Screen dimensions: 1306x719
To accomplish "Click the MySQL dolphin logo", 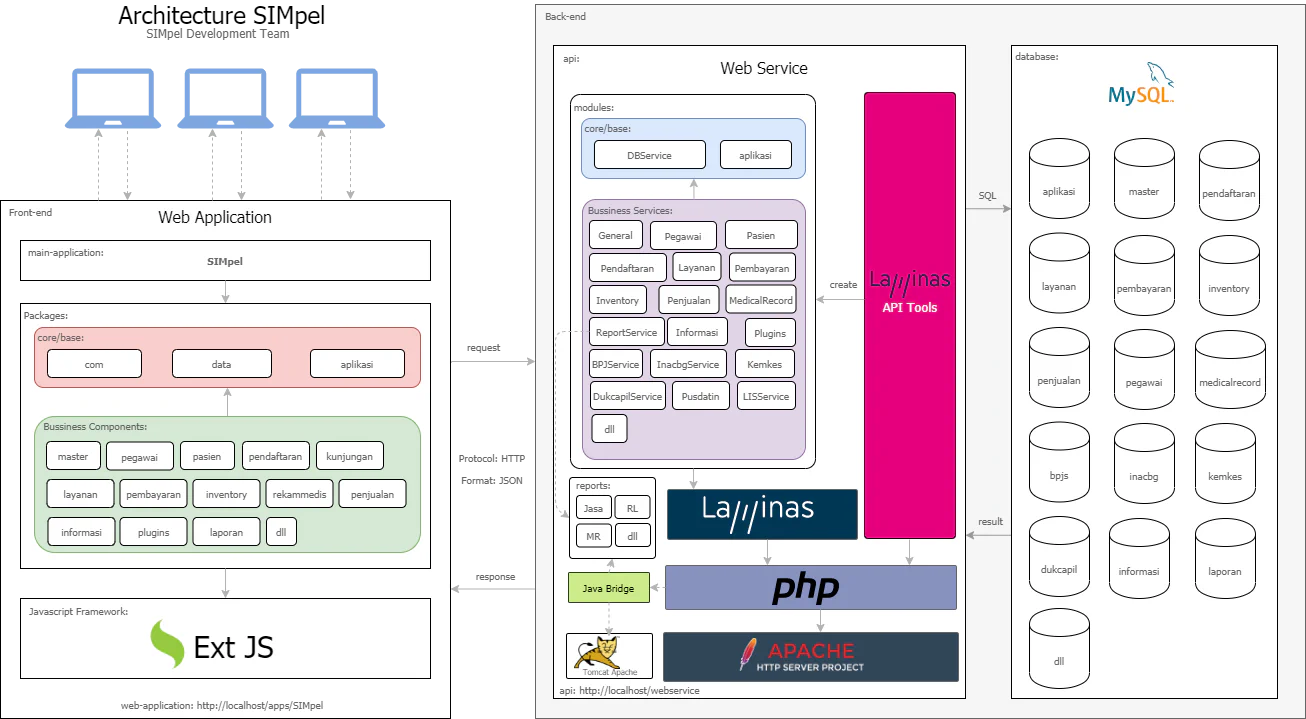I will pyautogui.click(x=1142, y=85).
